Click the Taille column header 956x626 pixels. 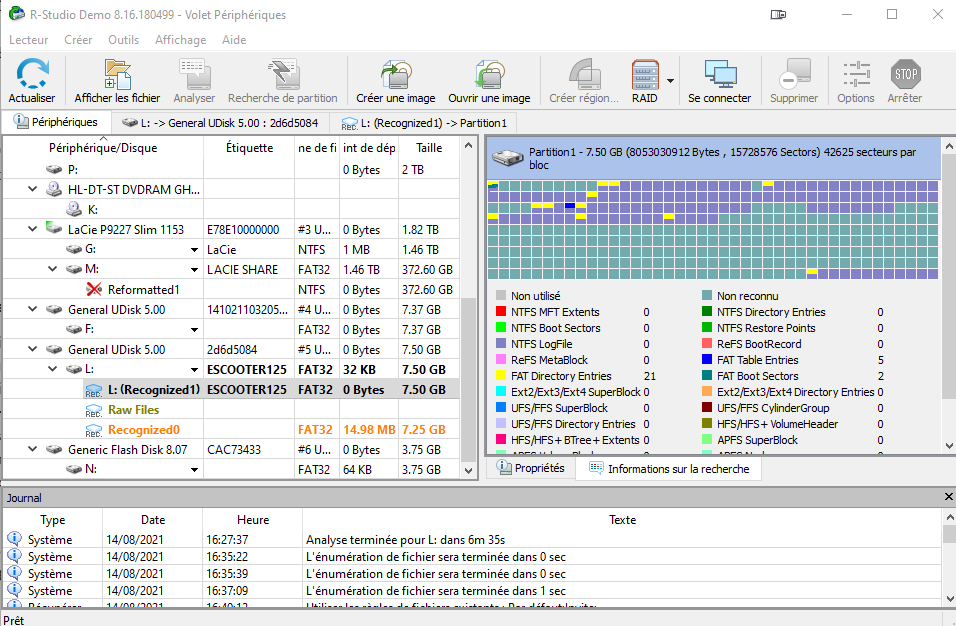click(x=429, y=148)
